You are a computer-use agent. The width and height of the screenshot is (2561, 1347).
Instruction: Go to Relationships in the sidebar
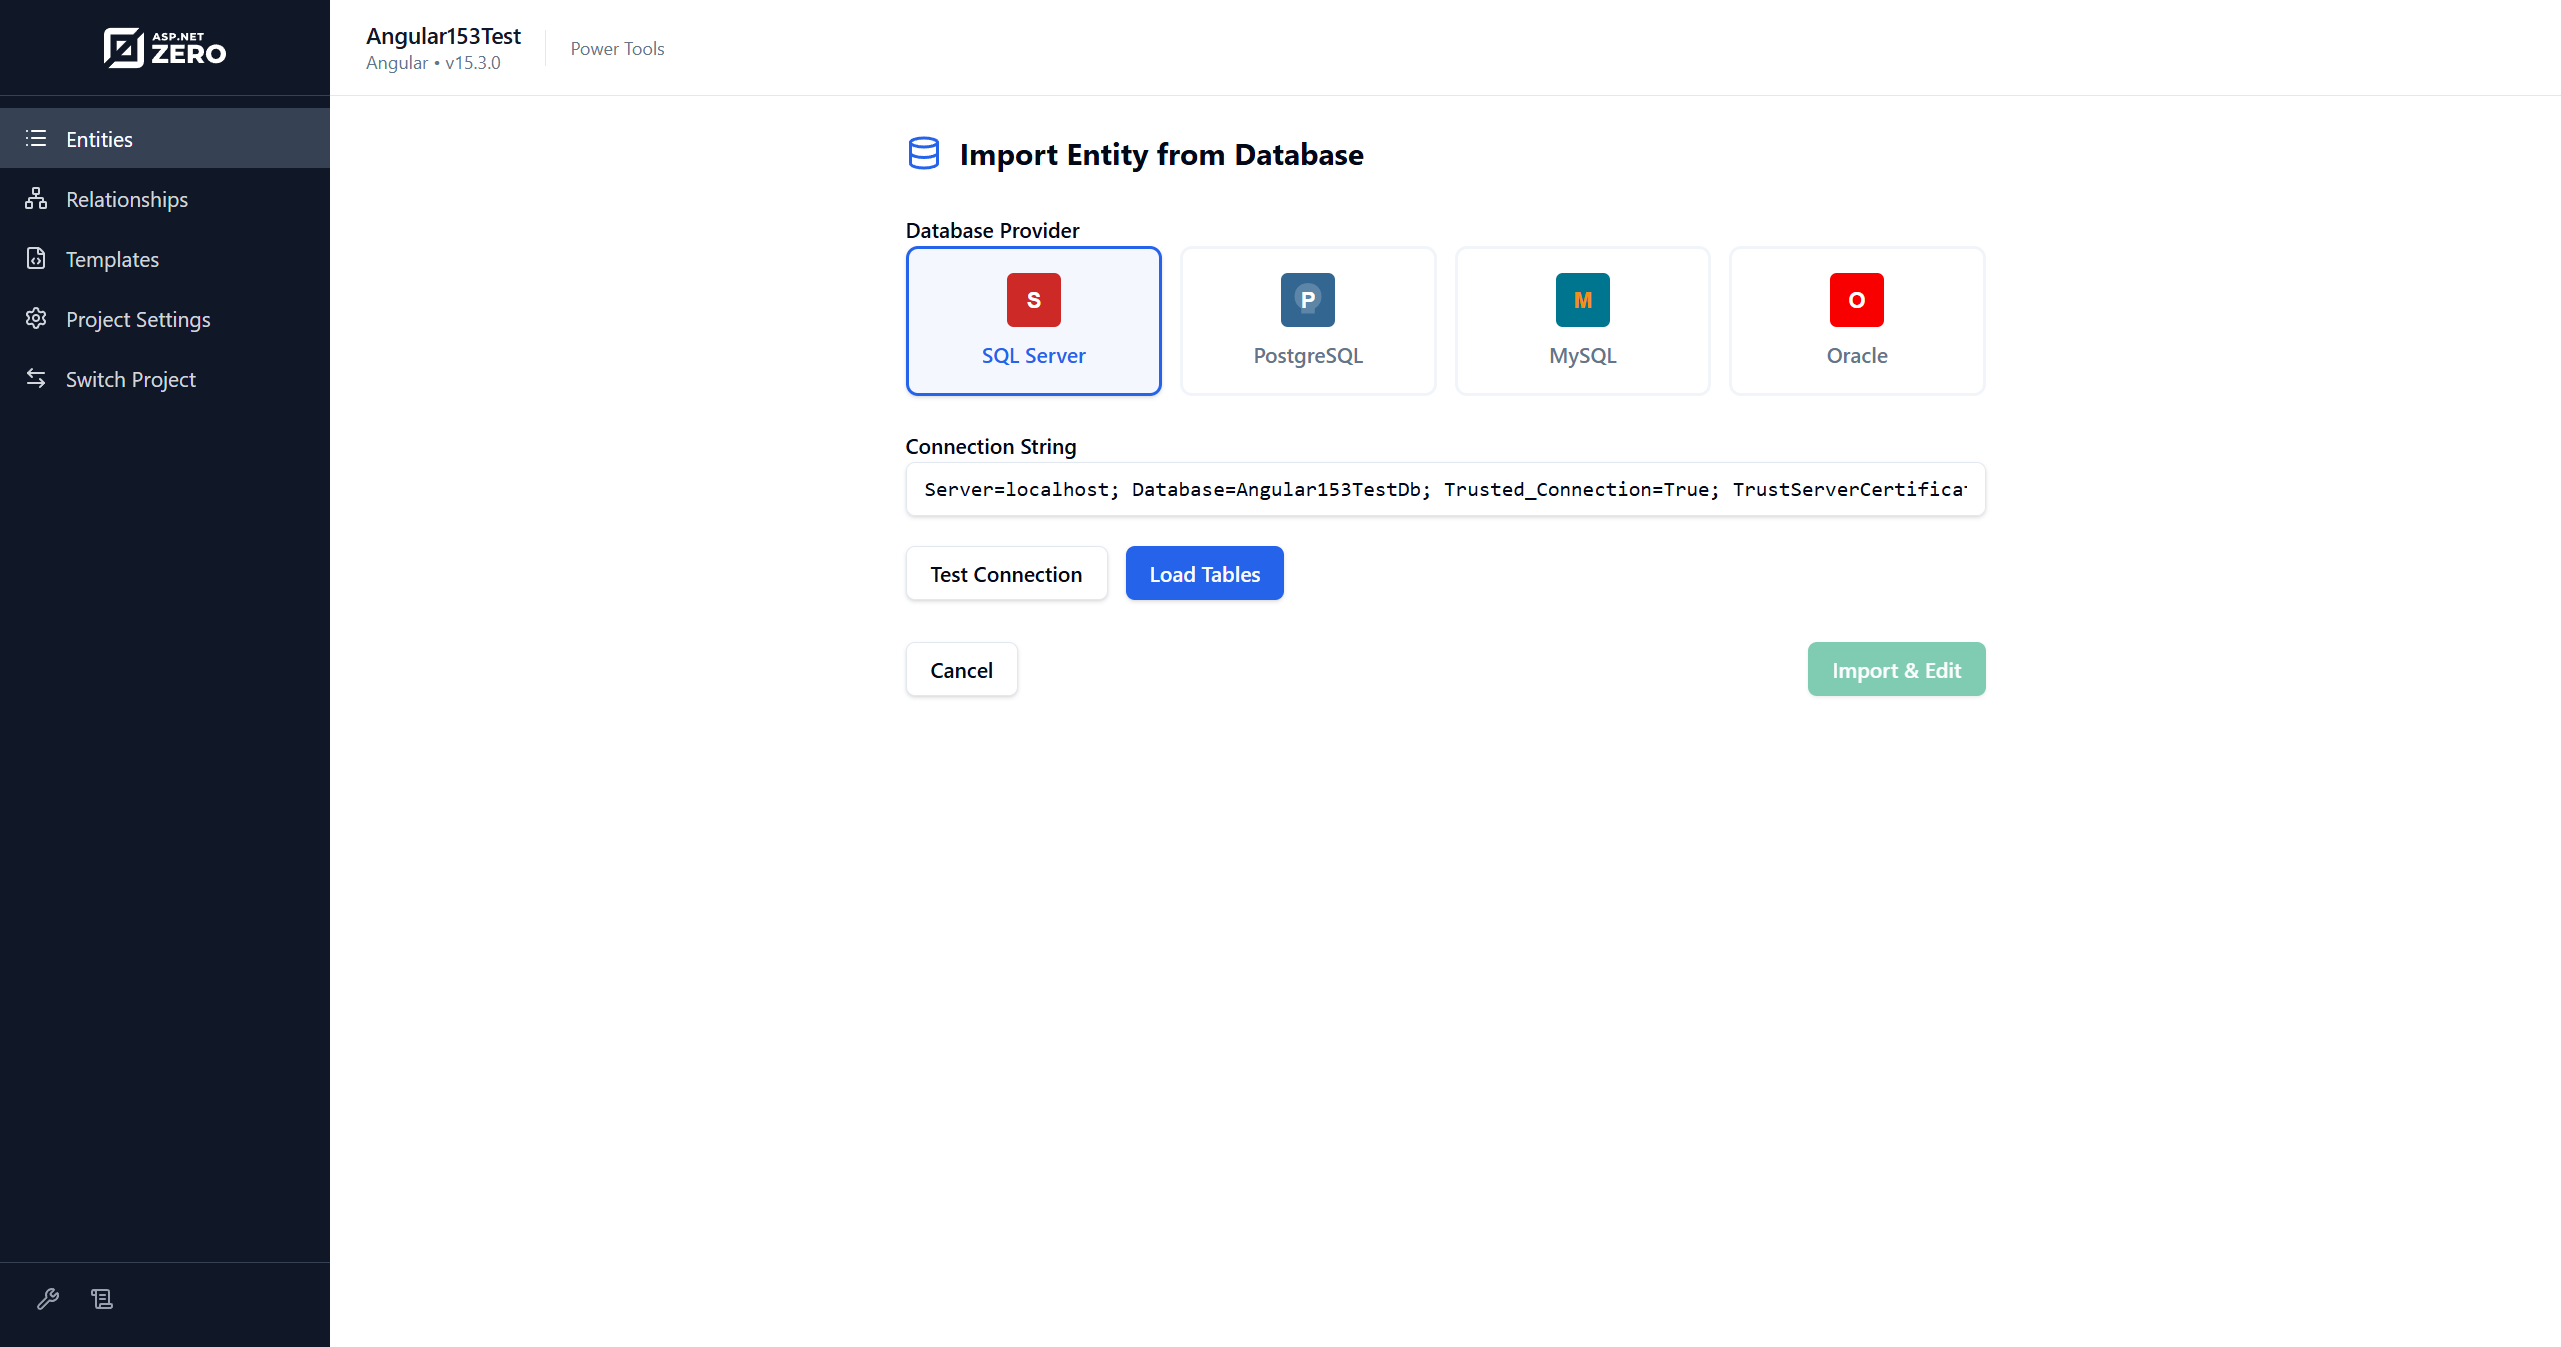tap(165, 199)
